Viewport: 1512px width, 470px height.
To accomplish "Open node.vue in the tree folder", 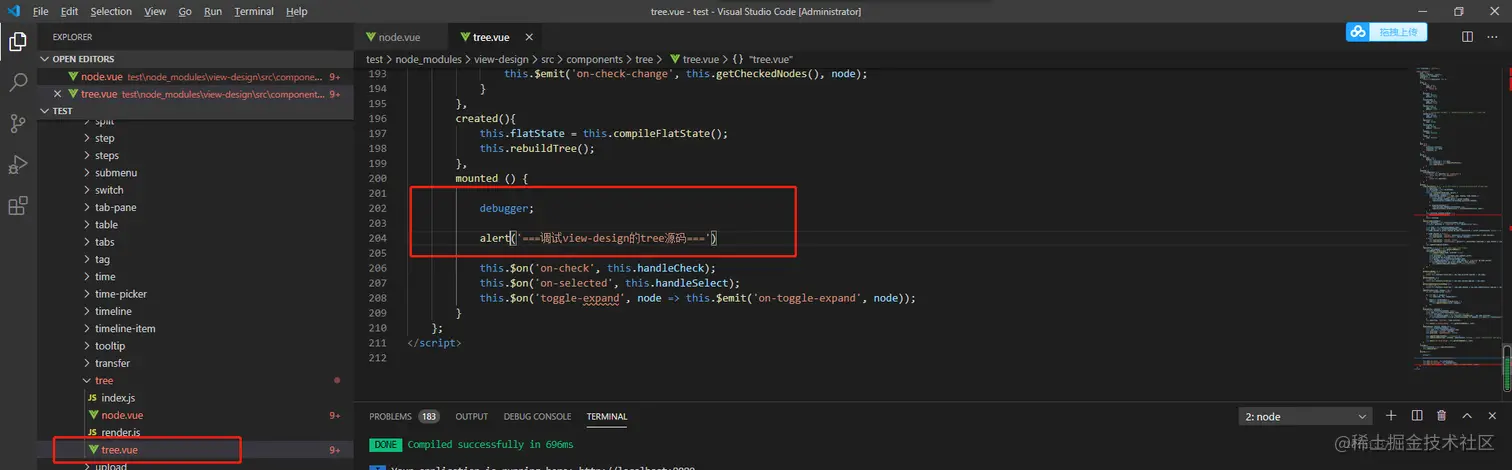I will [x=121, y=415].
